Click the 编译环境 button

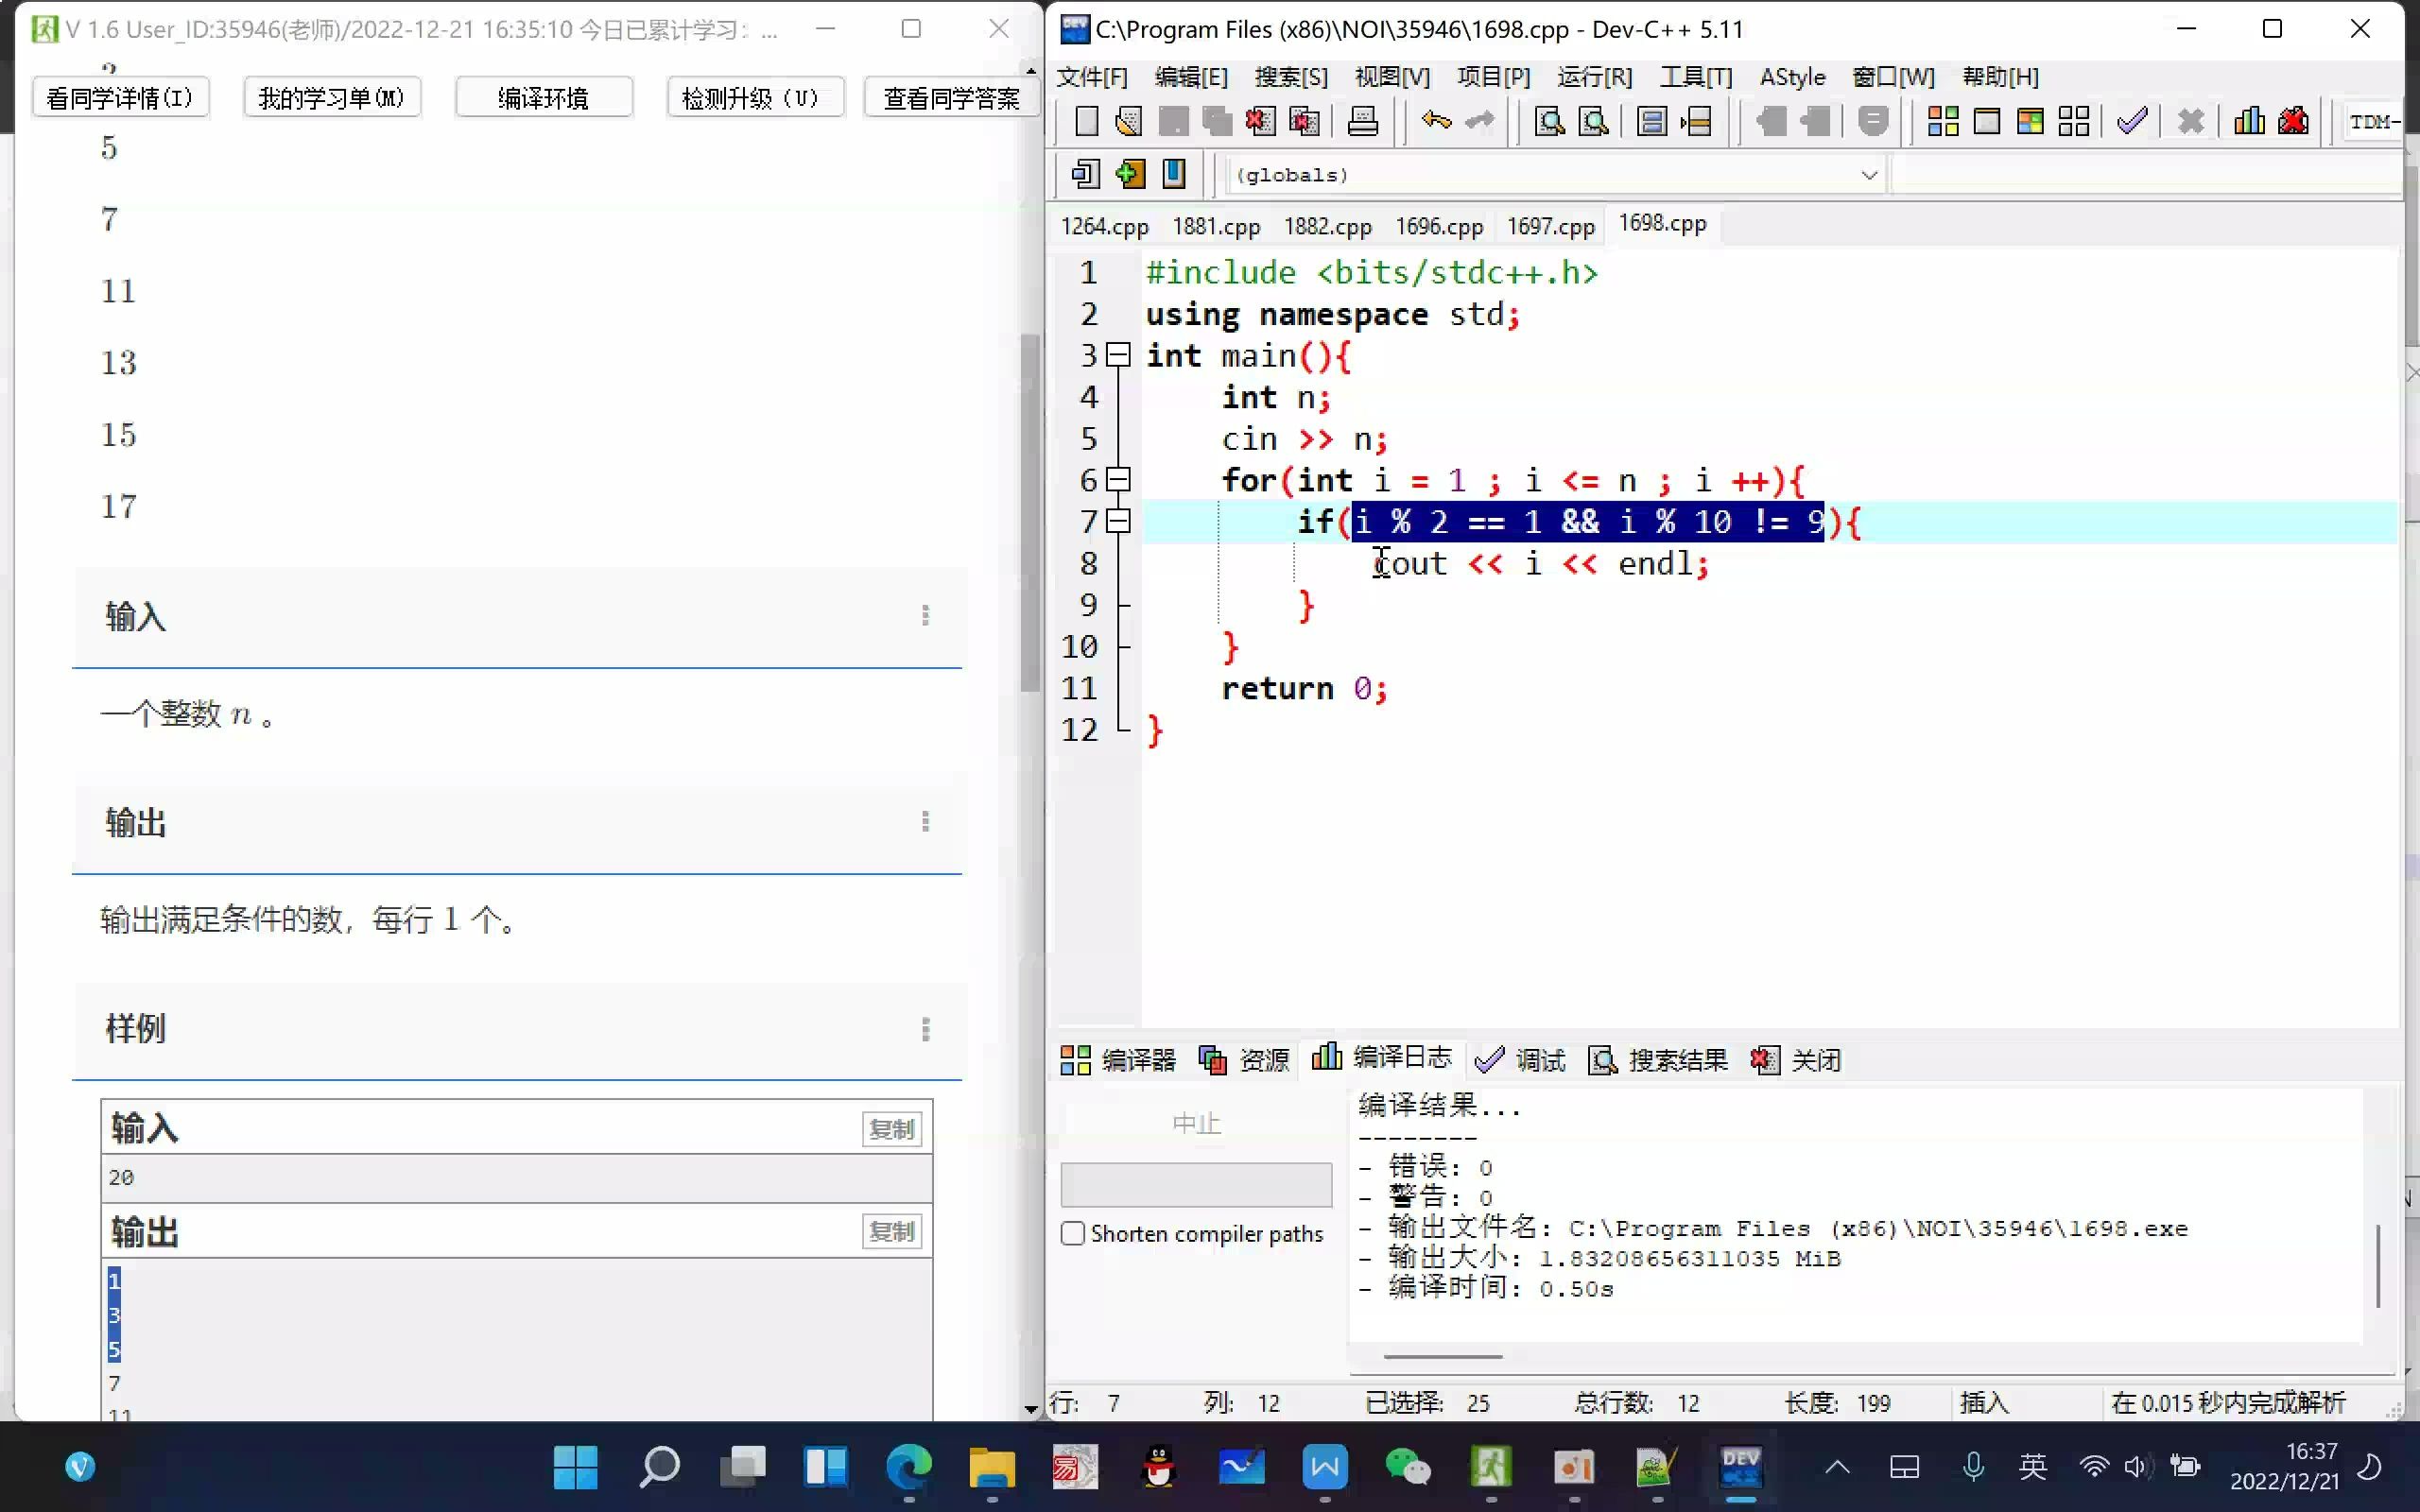[542, 95]
